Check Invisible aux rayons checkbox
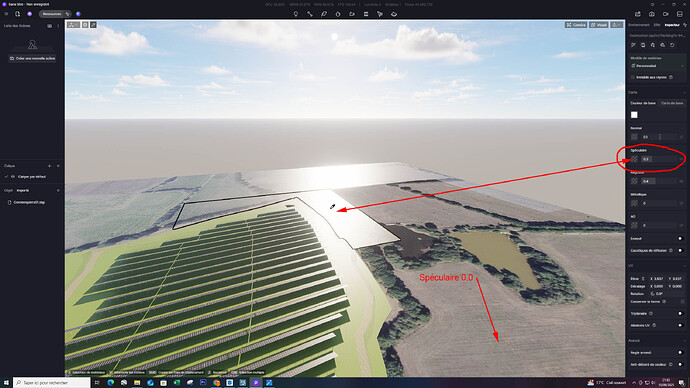Viewport: 690px width, 388px height. tap(633, 77)
